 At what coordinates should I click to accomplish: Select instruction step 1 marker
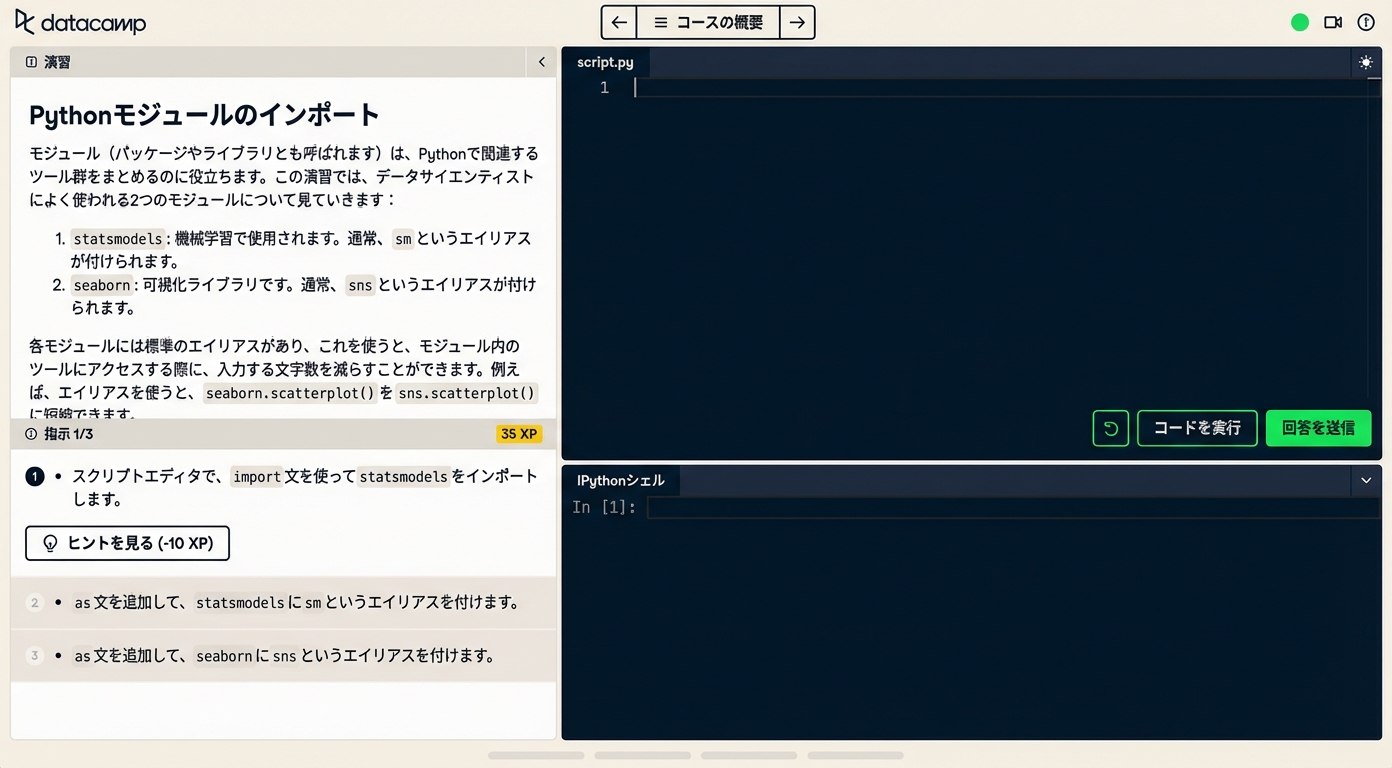[x=35, y=477]
